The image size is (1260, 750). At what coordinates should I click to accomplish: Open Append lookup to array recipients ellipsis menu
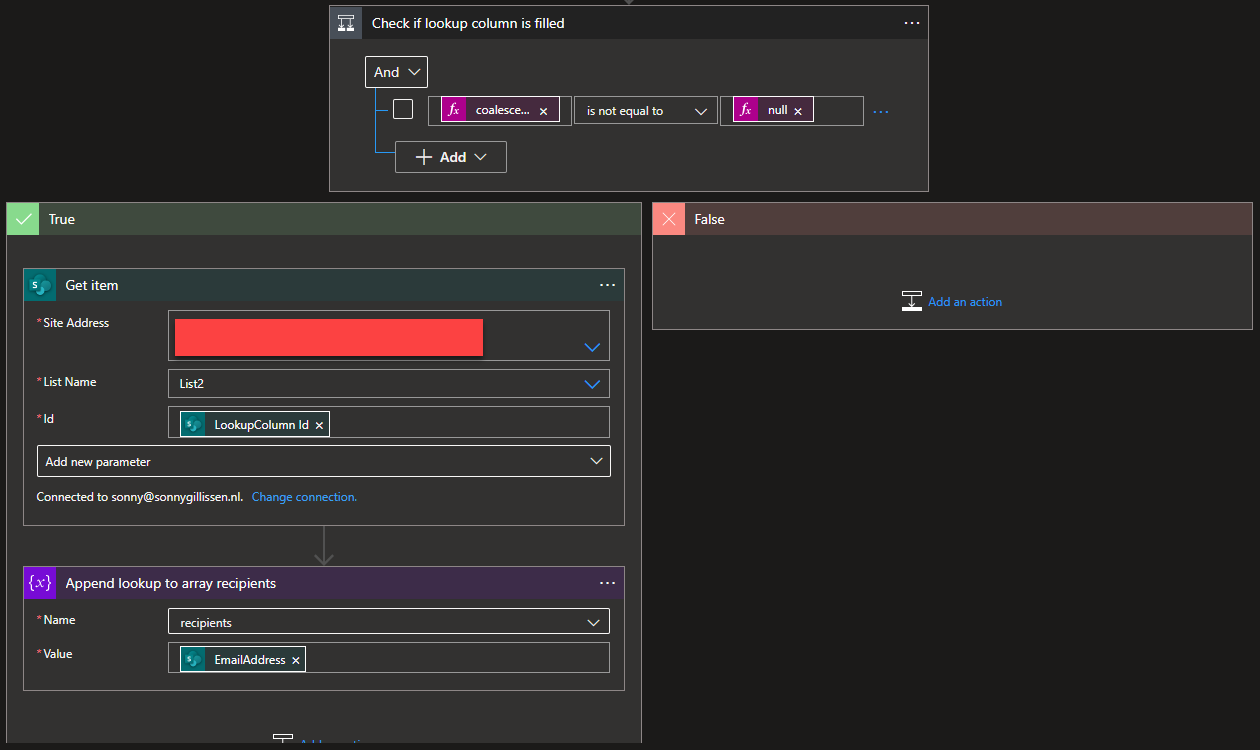(607, 583)
